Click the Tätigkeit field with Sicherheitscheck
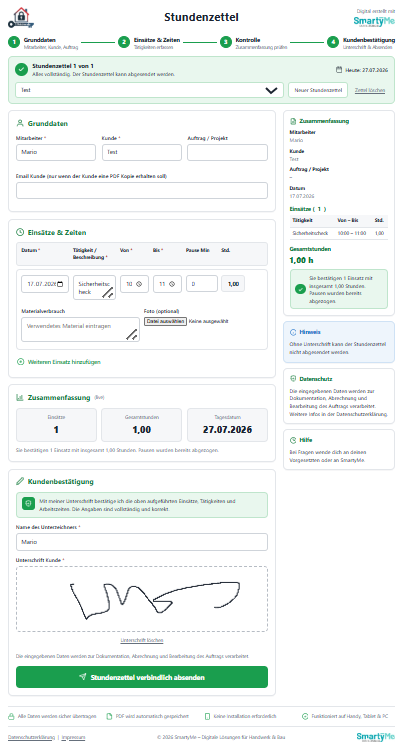Screen dimensions: 402x750 point(94,287)
